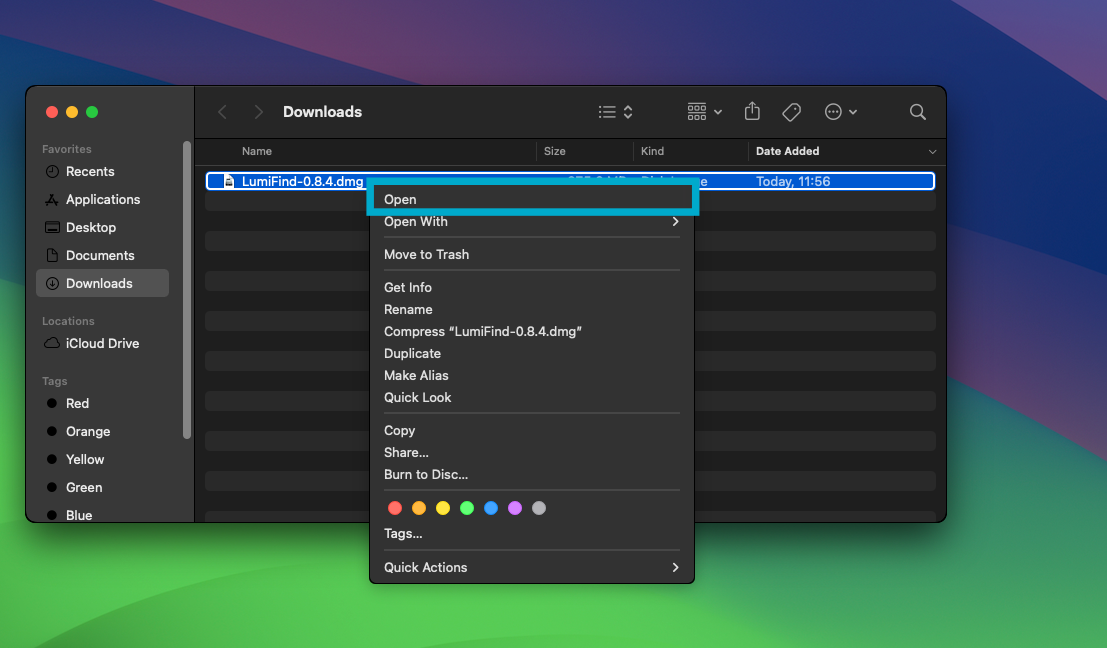Sort by the Kind column header
Screen dimensions: 1107x648
coord(652,151)
